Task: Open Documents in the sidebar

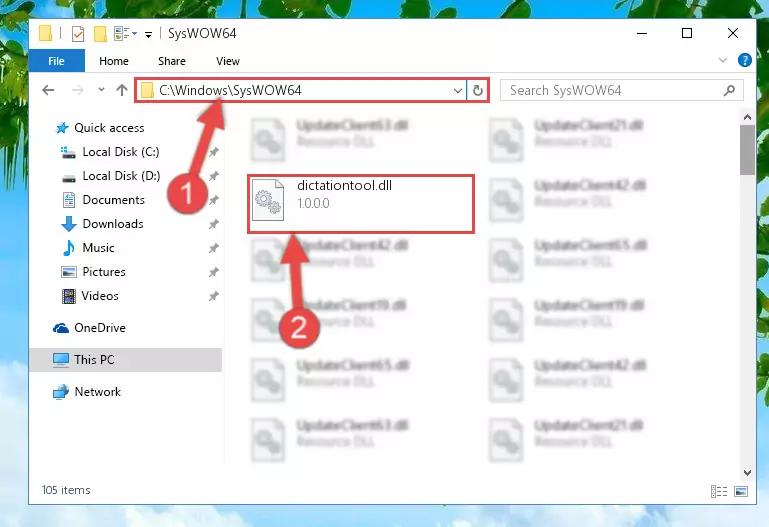Action: 113,200
